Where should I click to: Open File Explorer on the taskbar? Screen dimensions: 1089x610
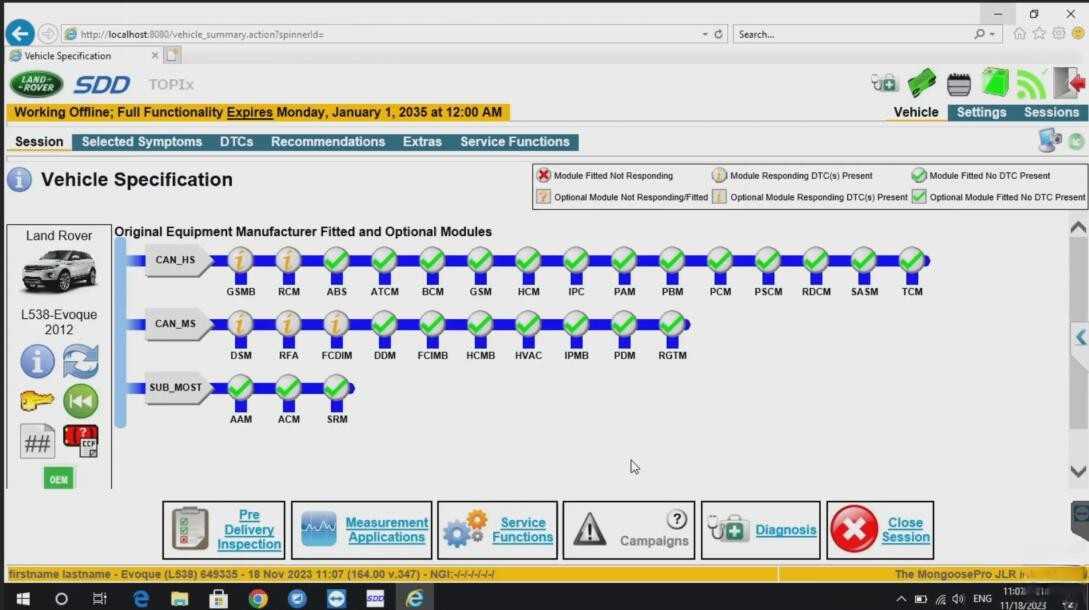(x=180, y=598)
